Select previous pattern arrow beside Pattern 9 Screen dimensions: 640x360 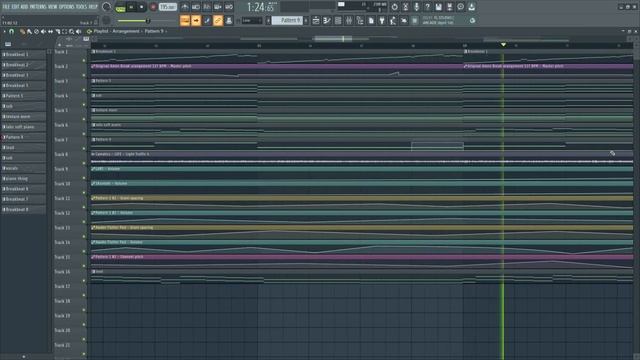pyautogui.click(x=268, y=20)
